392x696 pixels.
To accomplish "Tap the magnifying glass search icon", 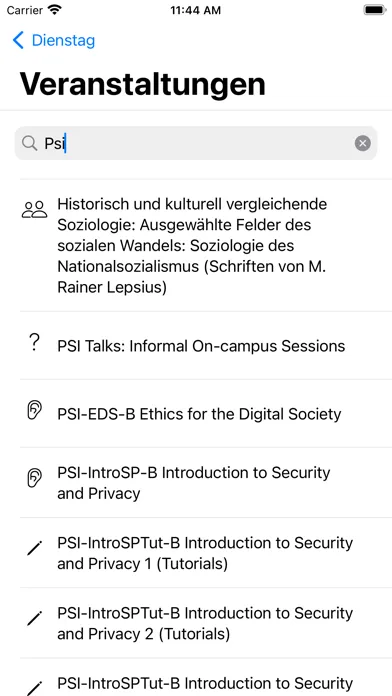I will 29,143.
